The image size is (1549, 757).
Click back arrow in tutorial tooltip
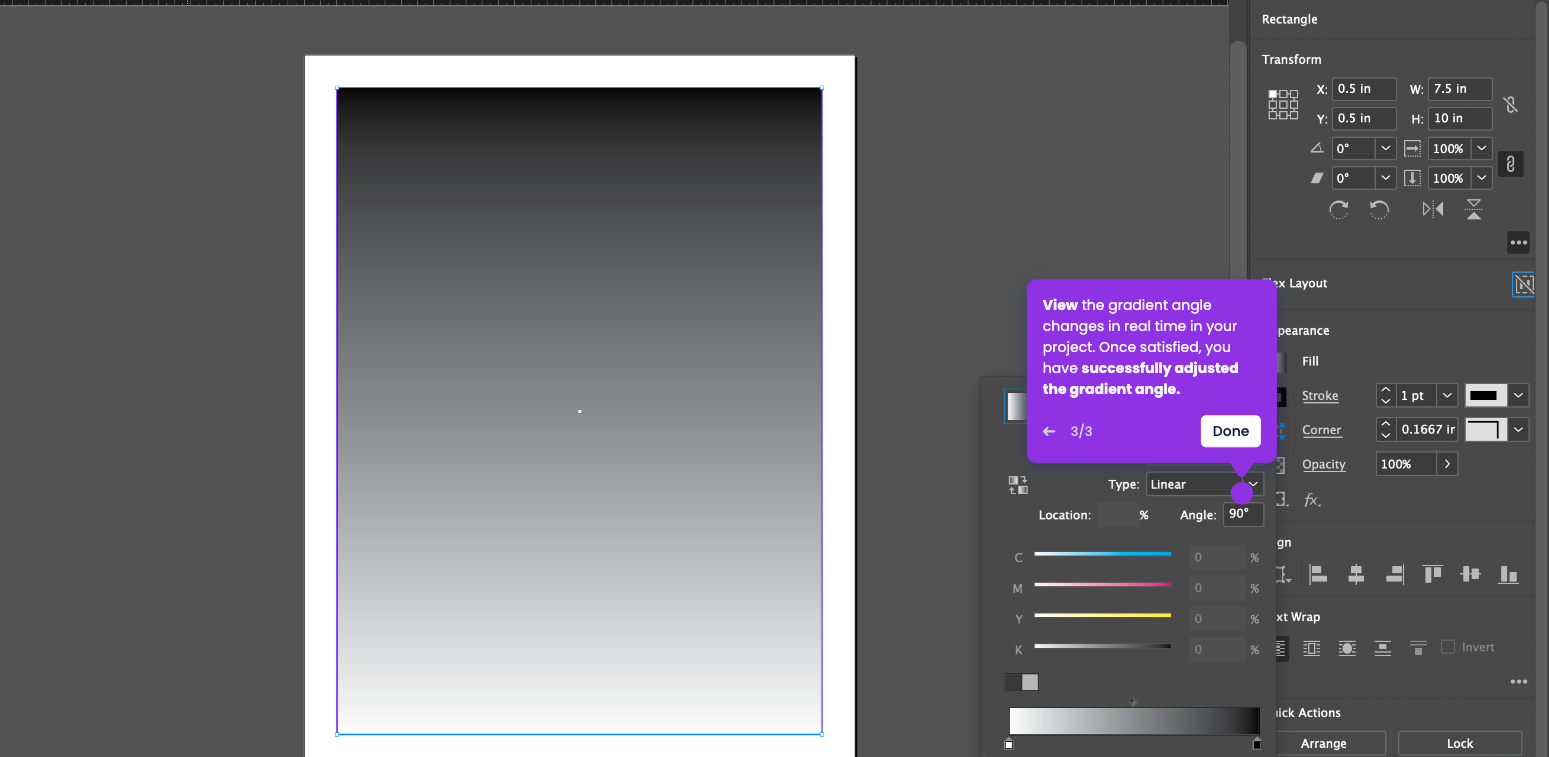(1049, 432)
